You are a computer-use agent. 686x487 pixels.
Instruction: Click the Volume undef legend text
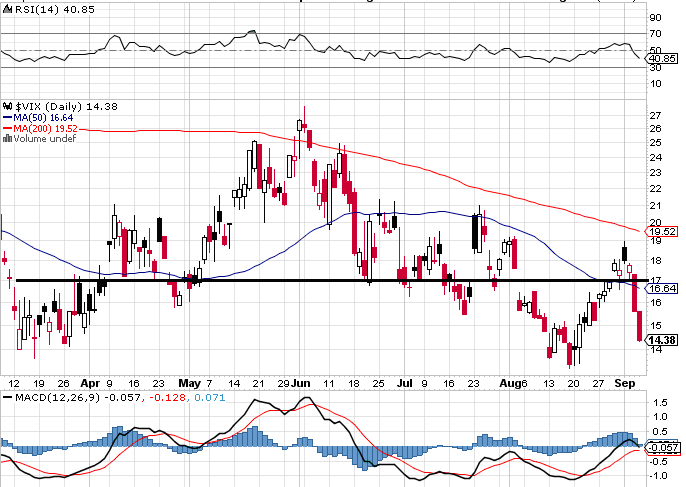43,138
